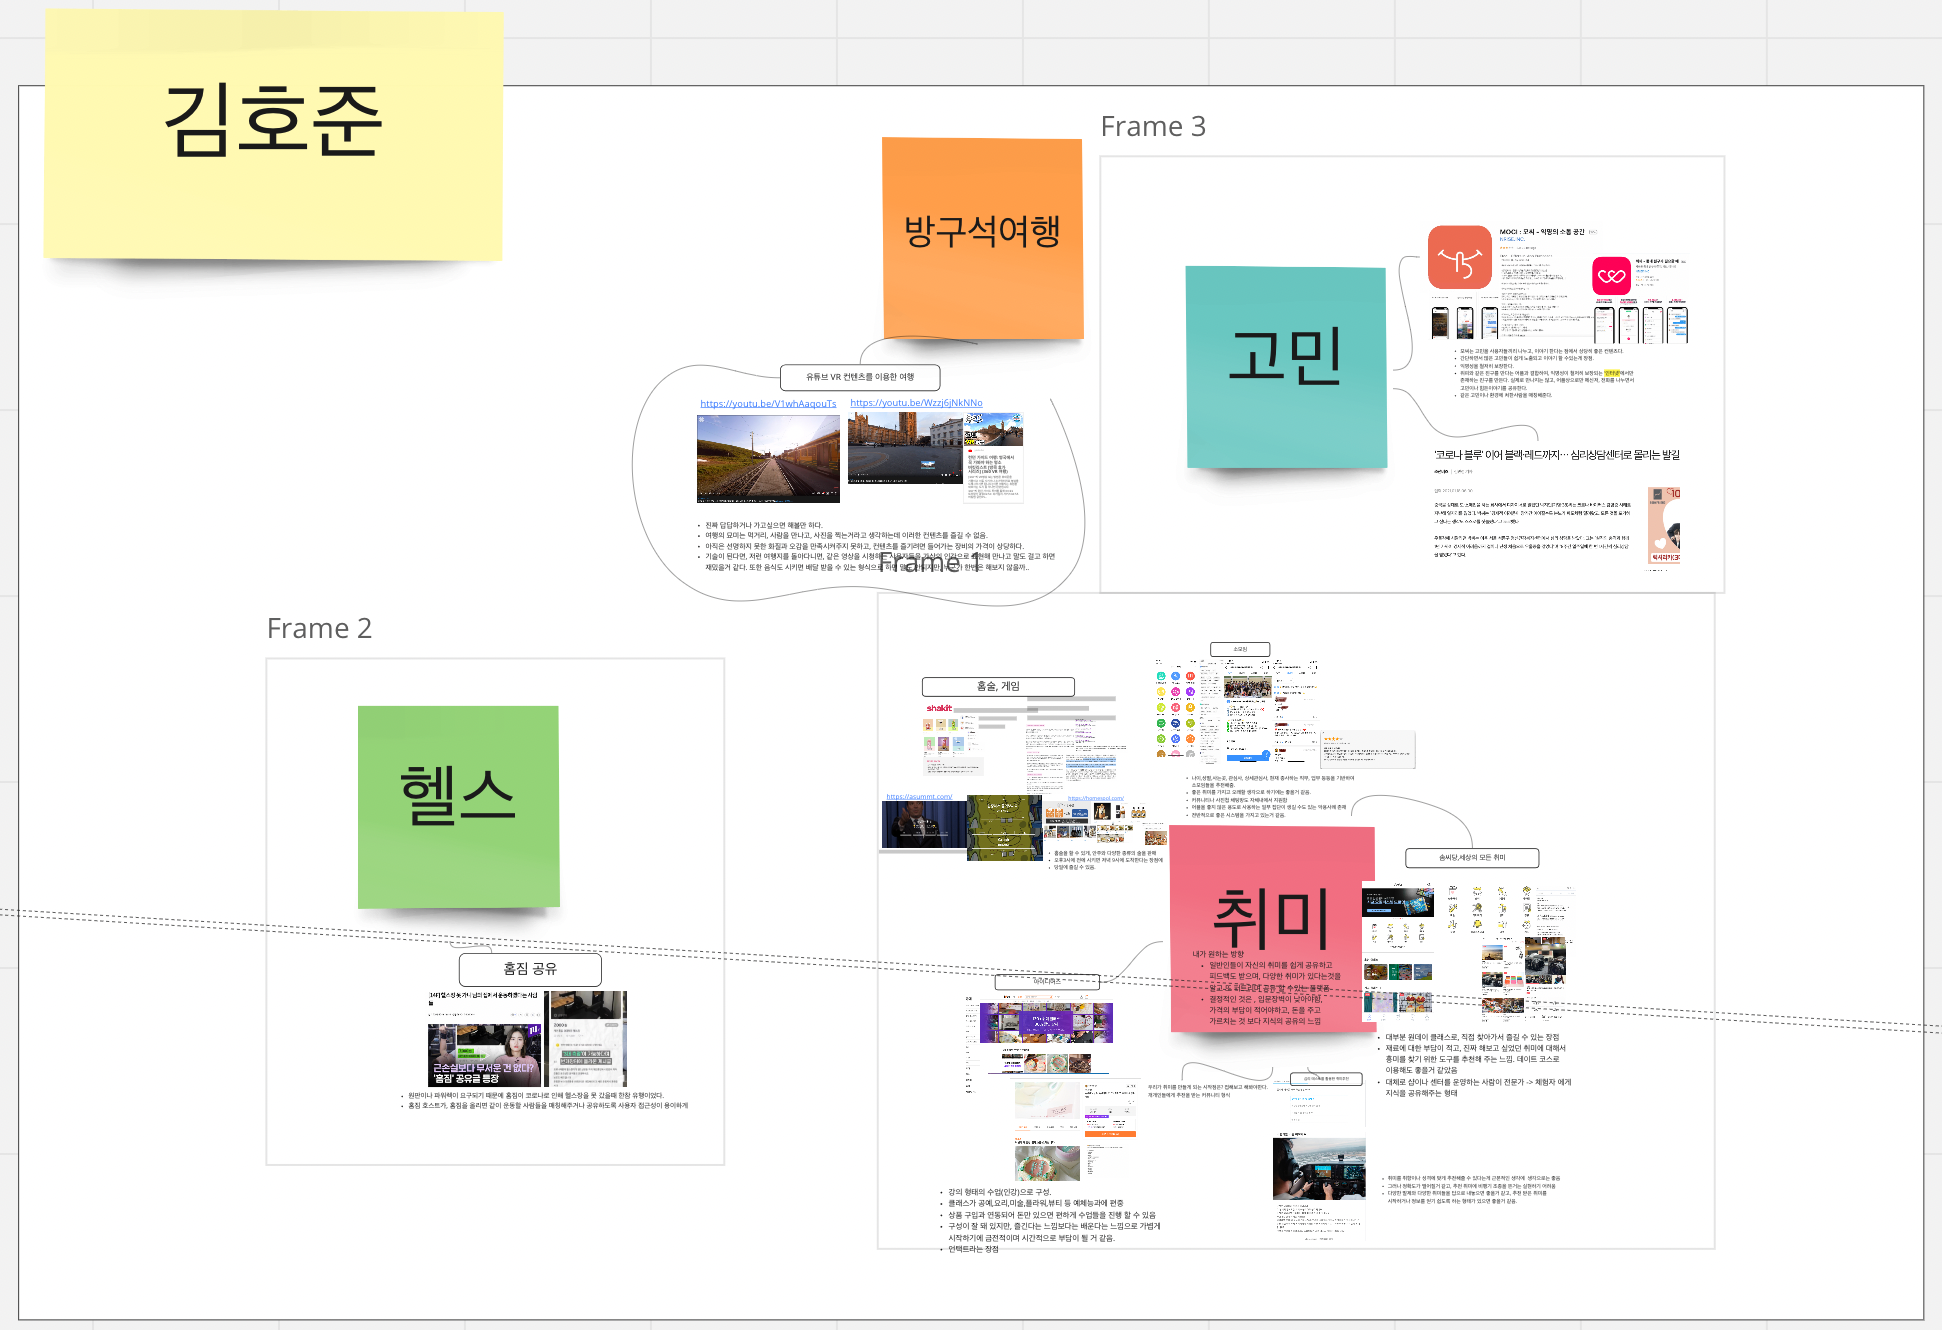The height and width of the screenshot is (1330, 1942).
Task: Select the 홈술, 게임 text box
Action: (x=997, y=686)
